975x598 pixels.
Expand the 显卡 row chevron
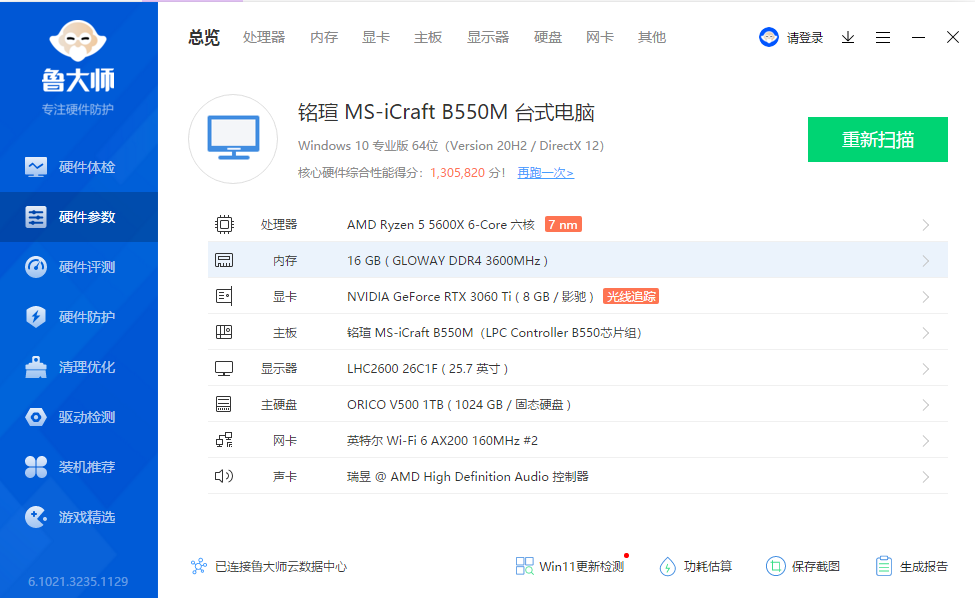tap(925, 297)
